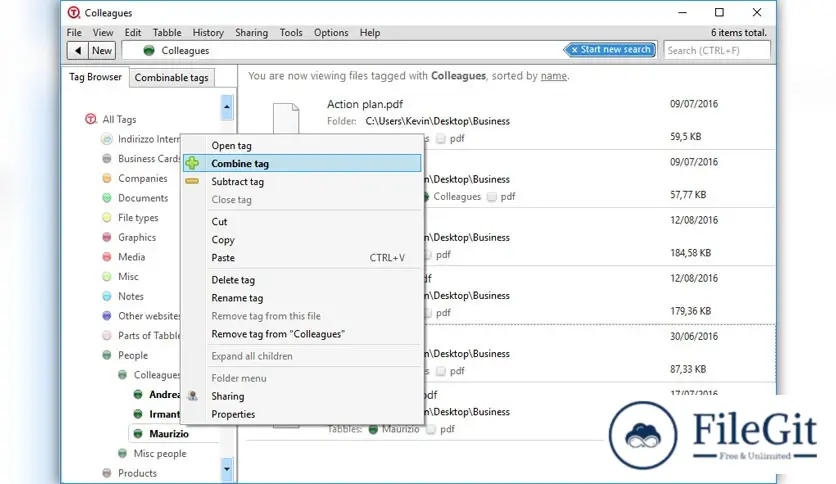The width and height of the screenshot is (836, 484).
Task: Click the Products tag icon
Action: [107, 473]
